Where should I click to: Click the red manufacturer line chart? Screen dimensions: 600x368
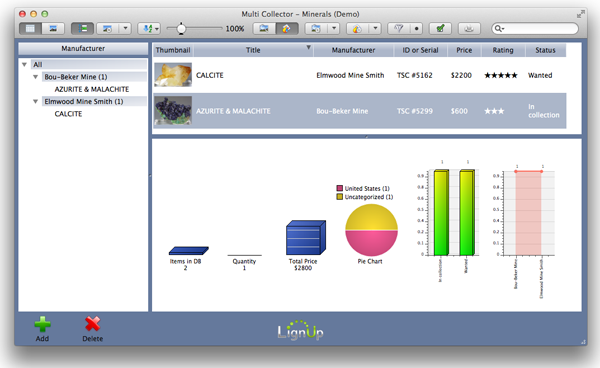tap(528, 213)
